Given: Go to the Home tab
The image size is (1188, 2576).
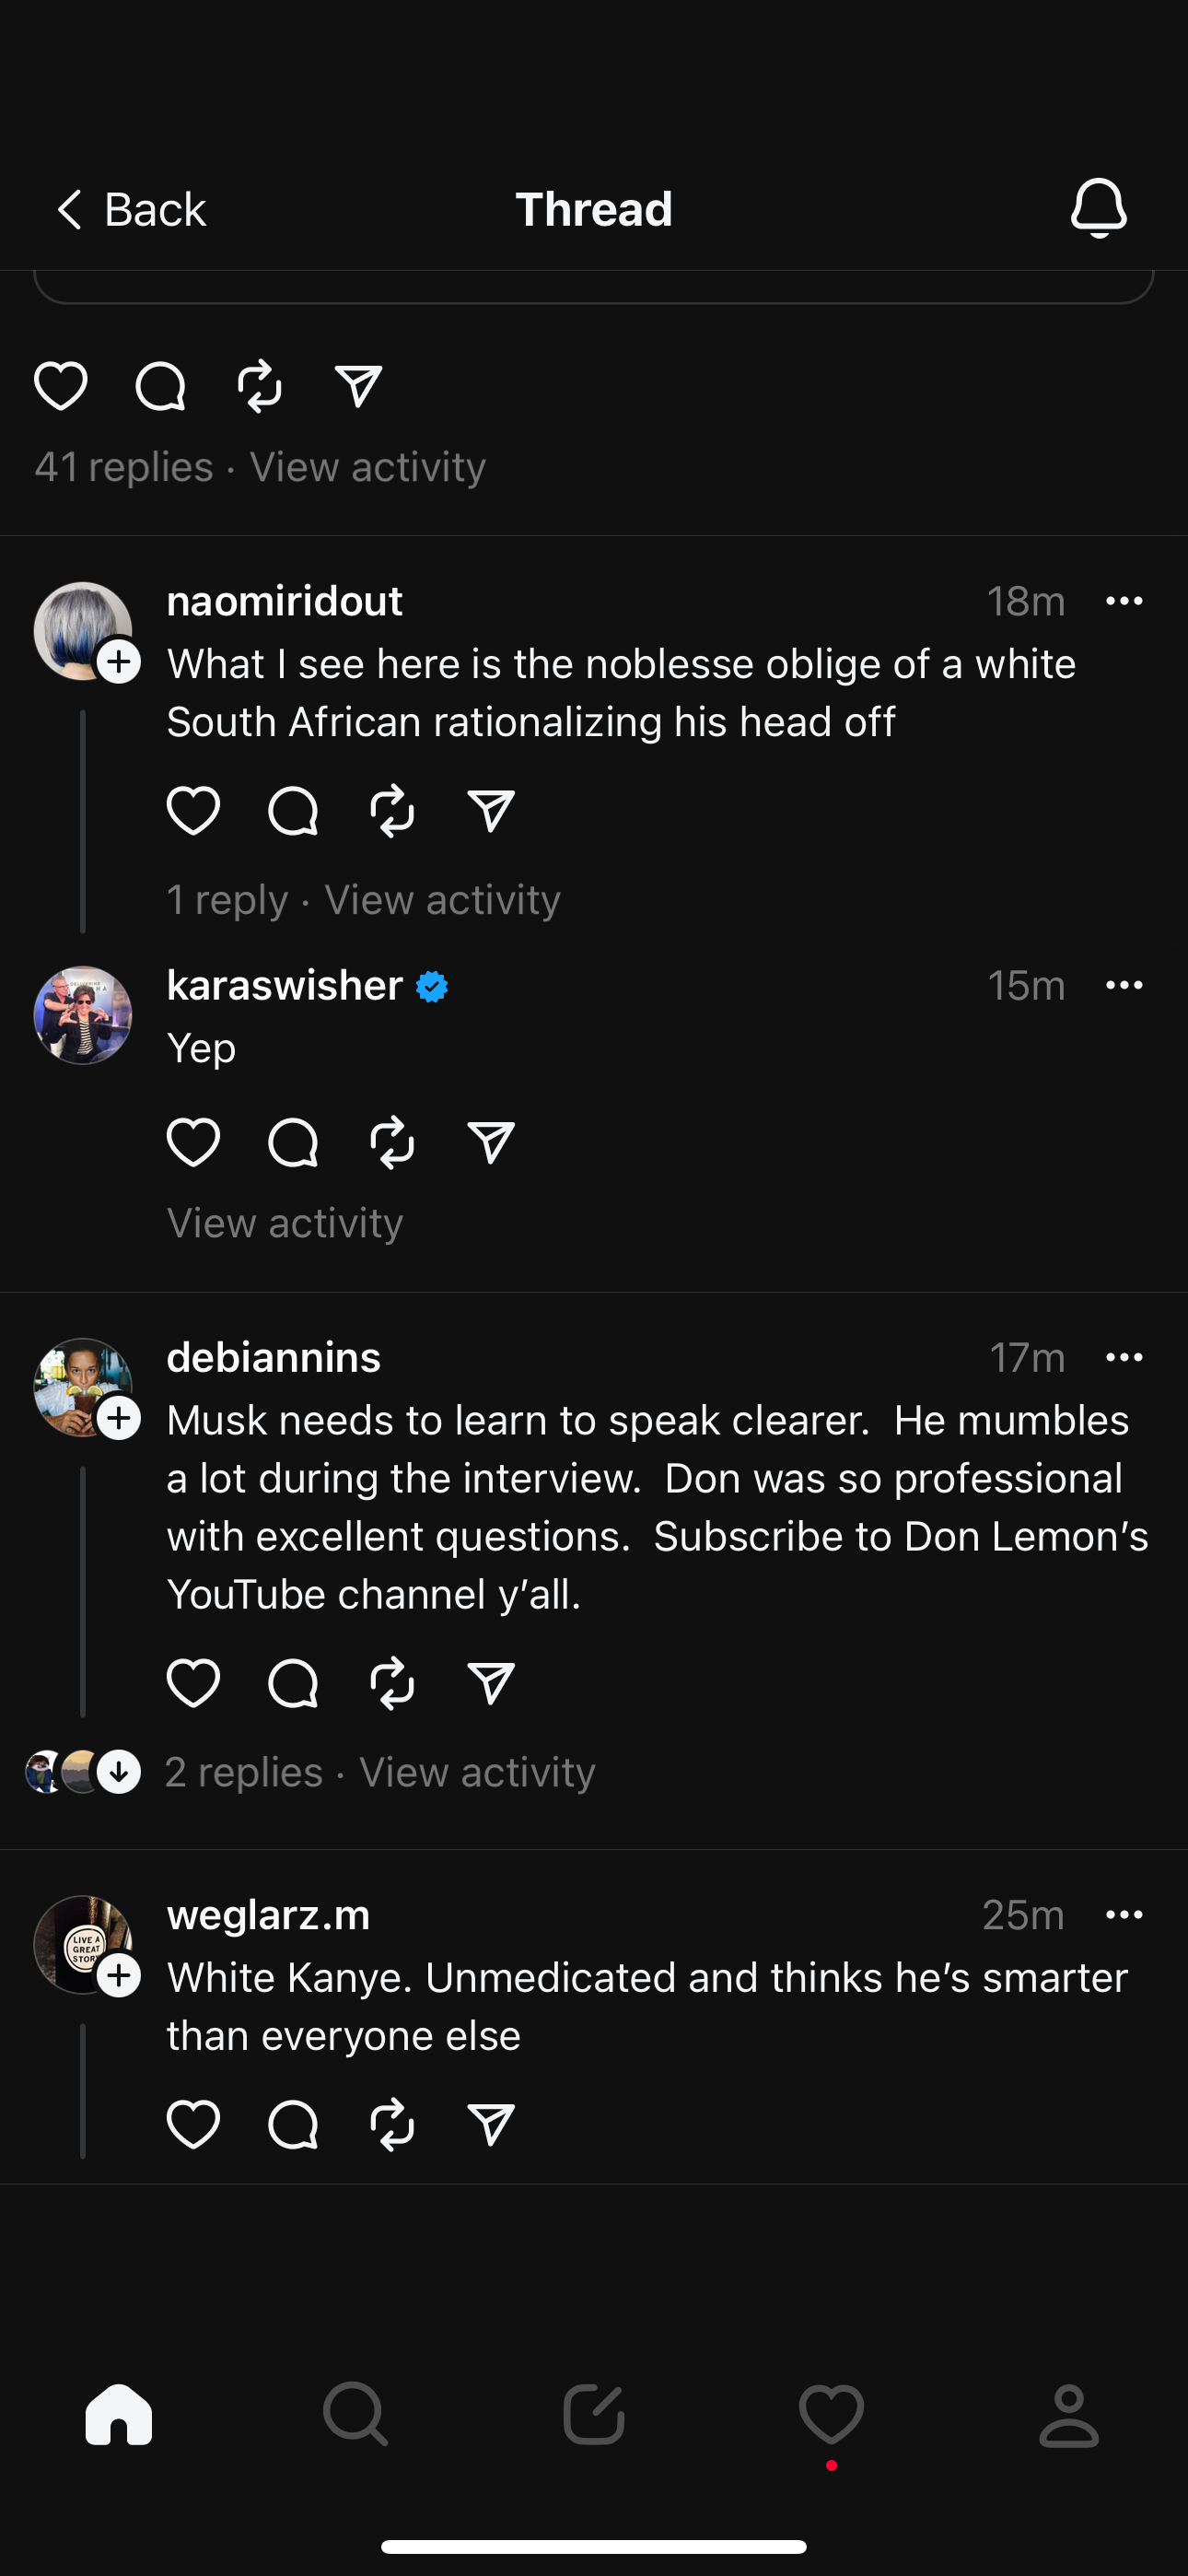Looking at the screenshot, I should (x=119, y=2414).
